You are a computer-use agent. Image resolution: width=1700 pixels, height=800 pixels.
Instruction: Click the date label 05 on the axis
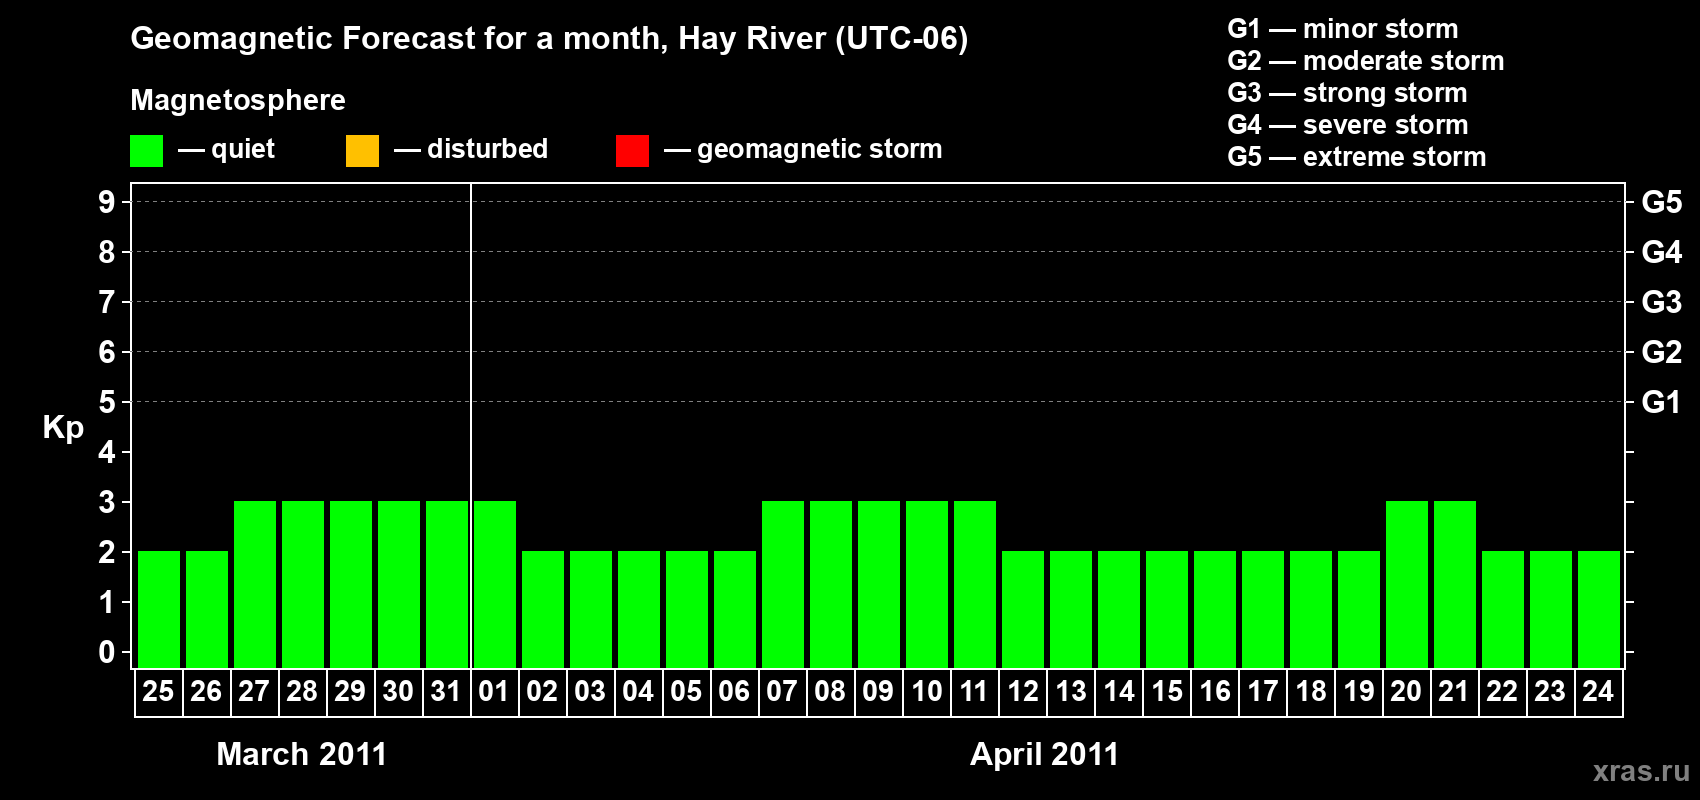click(x=686, y=691)
